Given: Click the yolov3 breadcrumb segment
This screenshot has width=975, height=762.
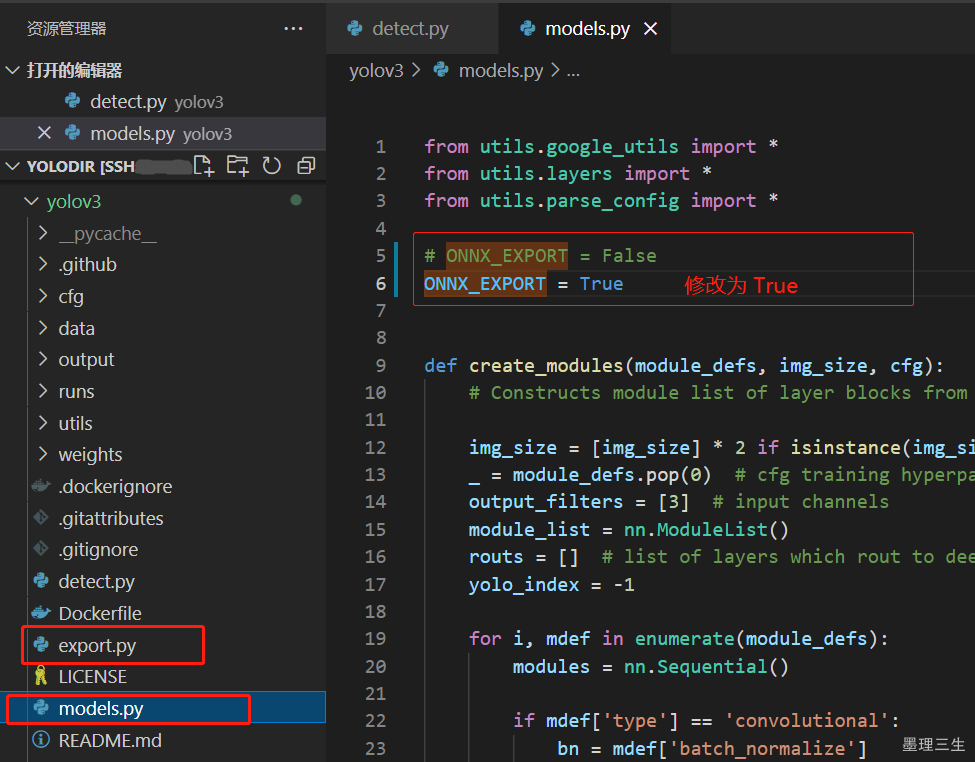Looking at the screenshot, I should click(x=376, y=71).
